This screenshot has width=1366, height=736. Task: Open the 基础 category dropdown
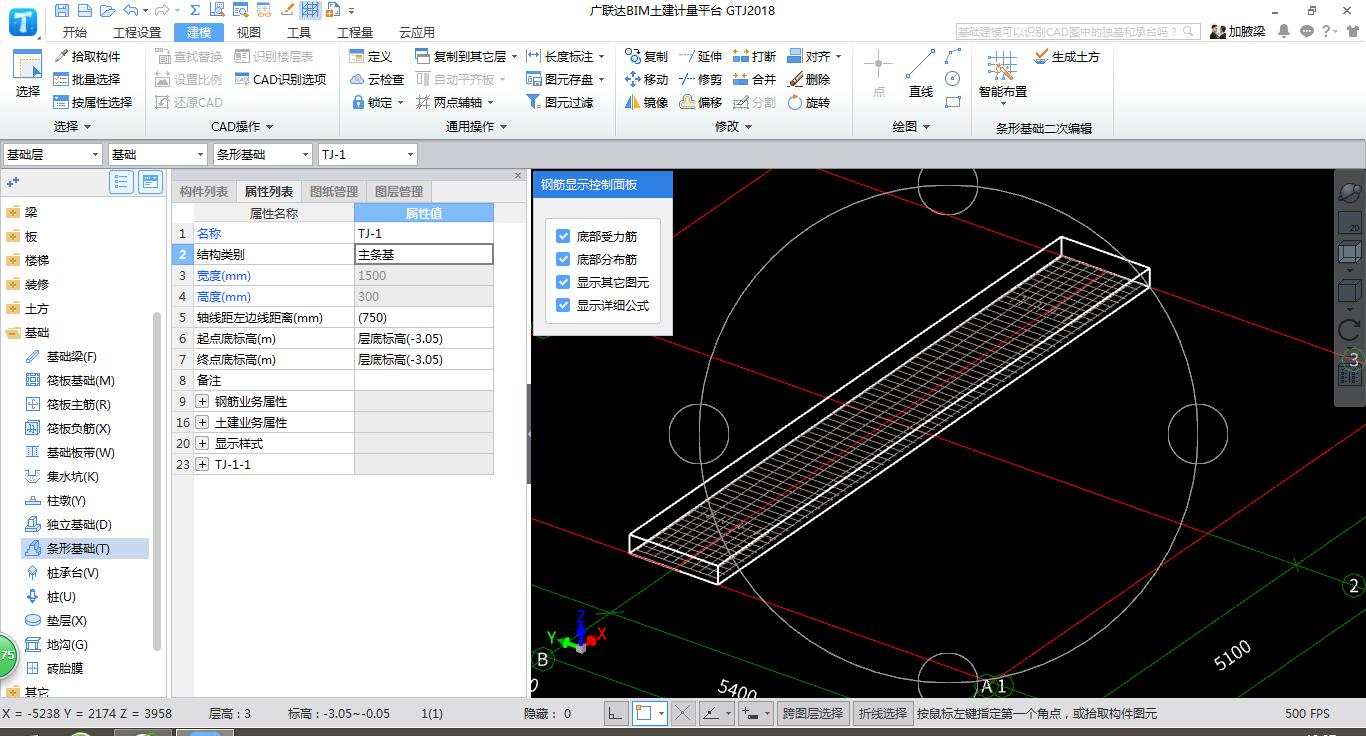coord(157,155)
